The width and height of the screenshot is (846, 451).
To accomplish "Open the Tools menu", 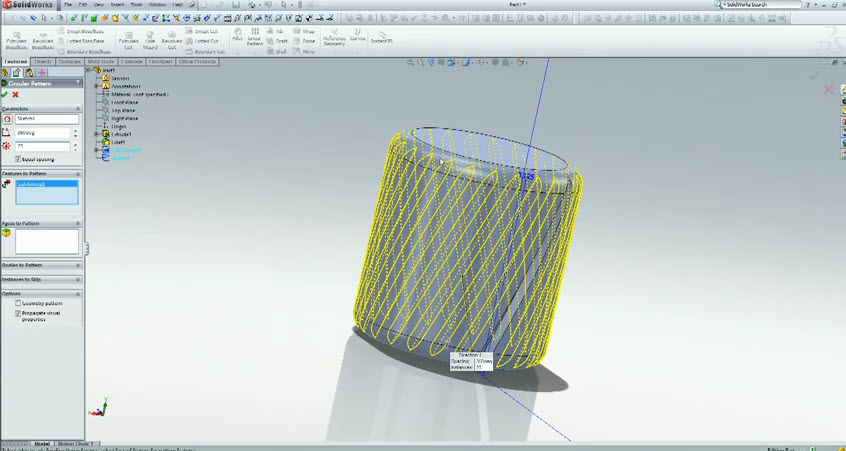I will (x=136, y=4).
